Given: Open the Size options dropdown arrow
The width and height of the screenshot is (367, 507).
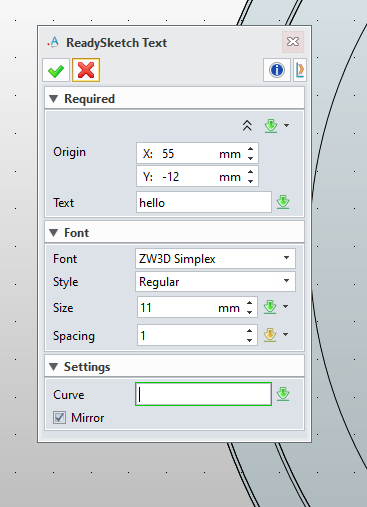Looking at the screenshot, I should (x=286, y=307).
